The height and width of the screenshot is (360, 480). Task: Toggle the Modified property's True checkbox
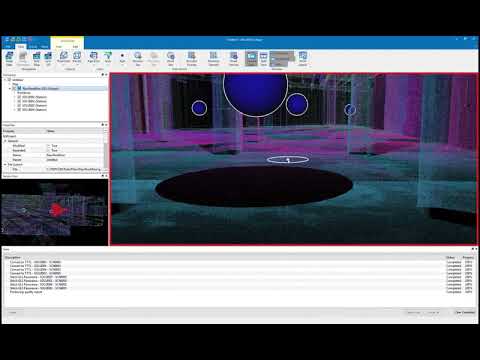click(49, 146)
